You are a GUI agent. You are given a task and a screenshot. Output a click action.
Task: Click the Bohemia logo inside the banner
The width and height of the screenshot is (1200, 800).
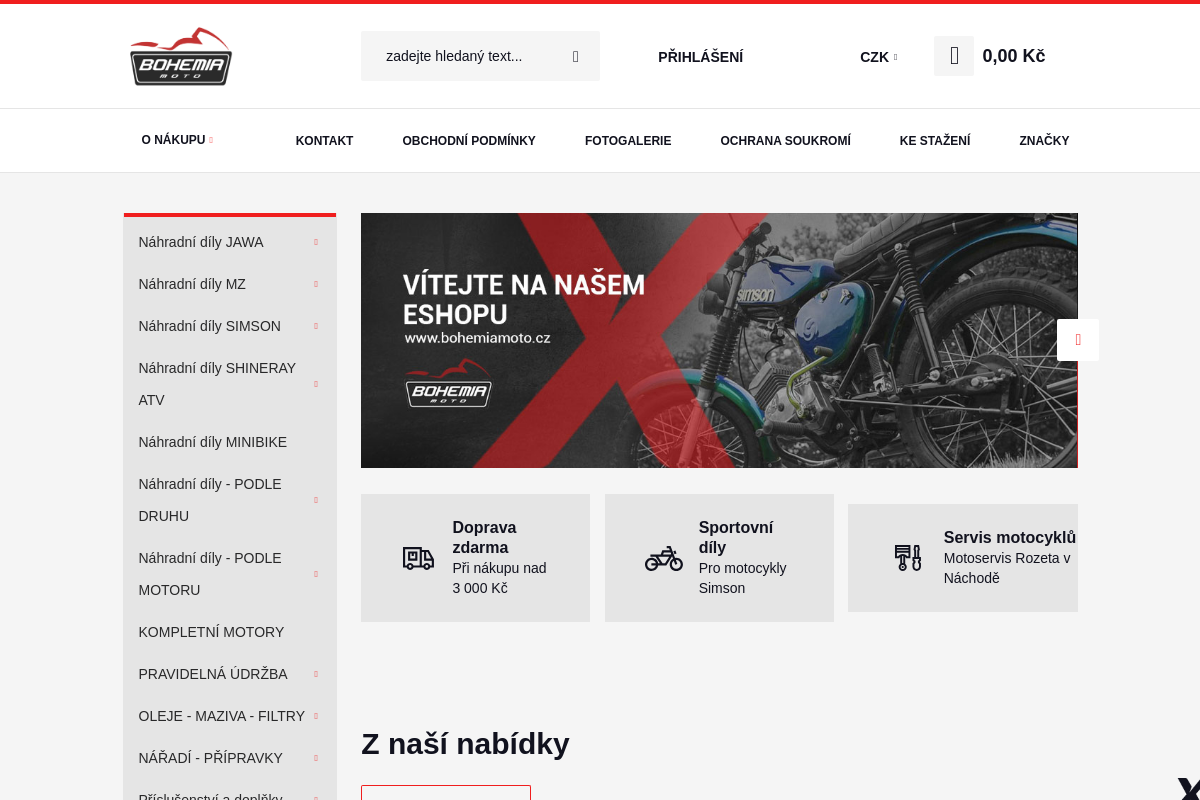pos(448,383)
